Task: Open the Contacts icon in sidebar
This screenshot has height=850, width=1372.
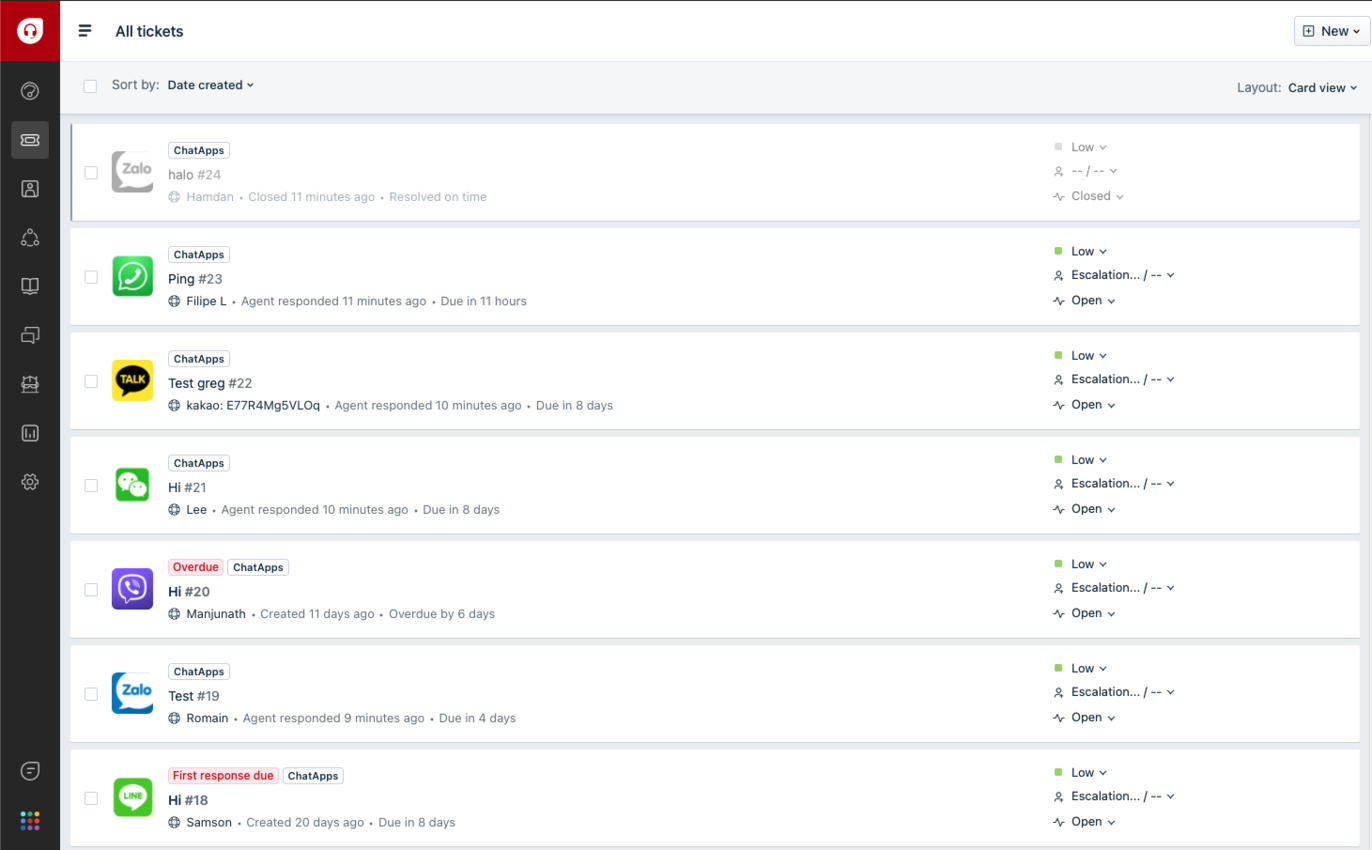Action: [x=30, y=189]
